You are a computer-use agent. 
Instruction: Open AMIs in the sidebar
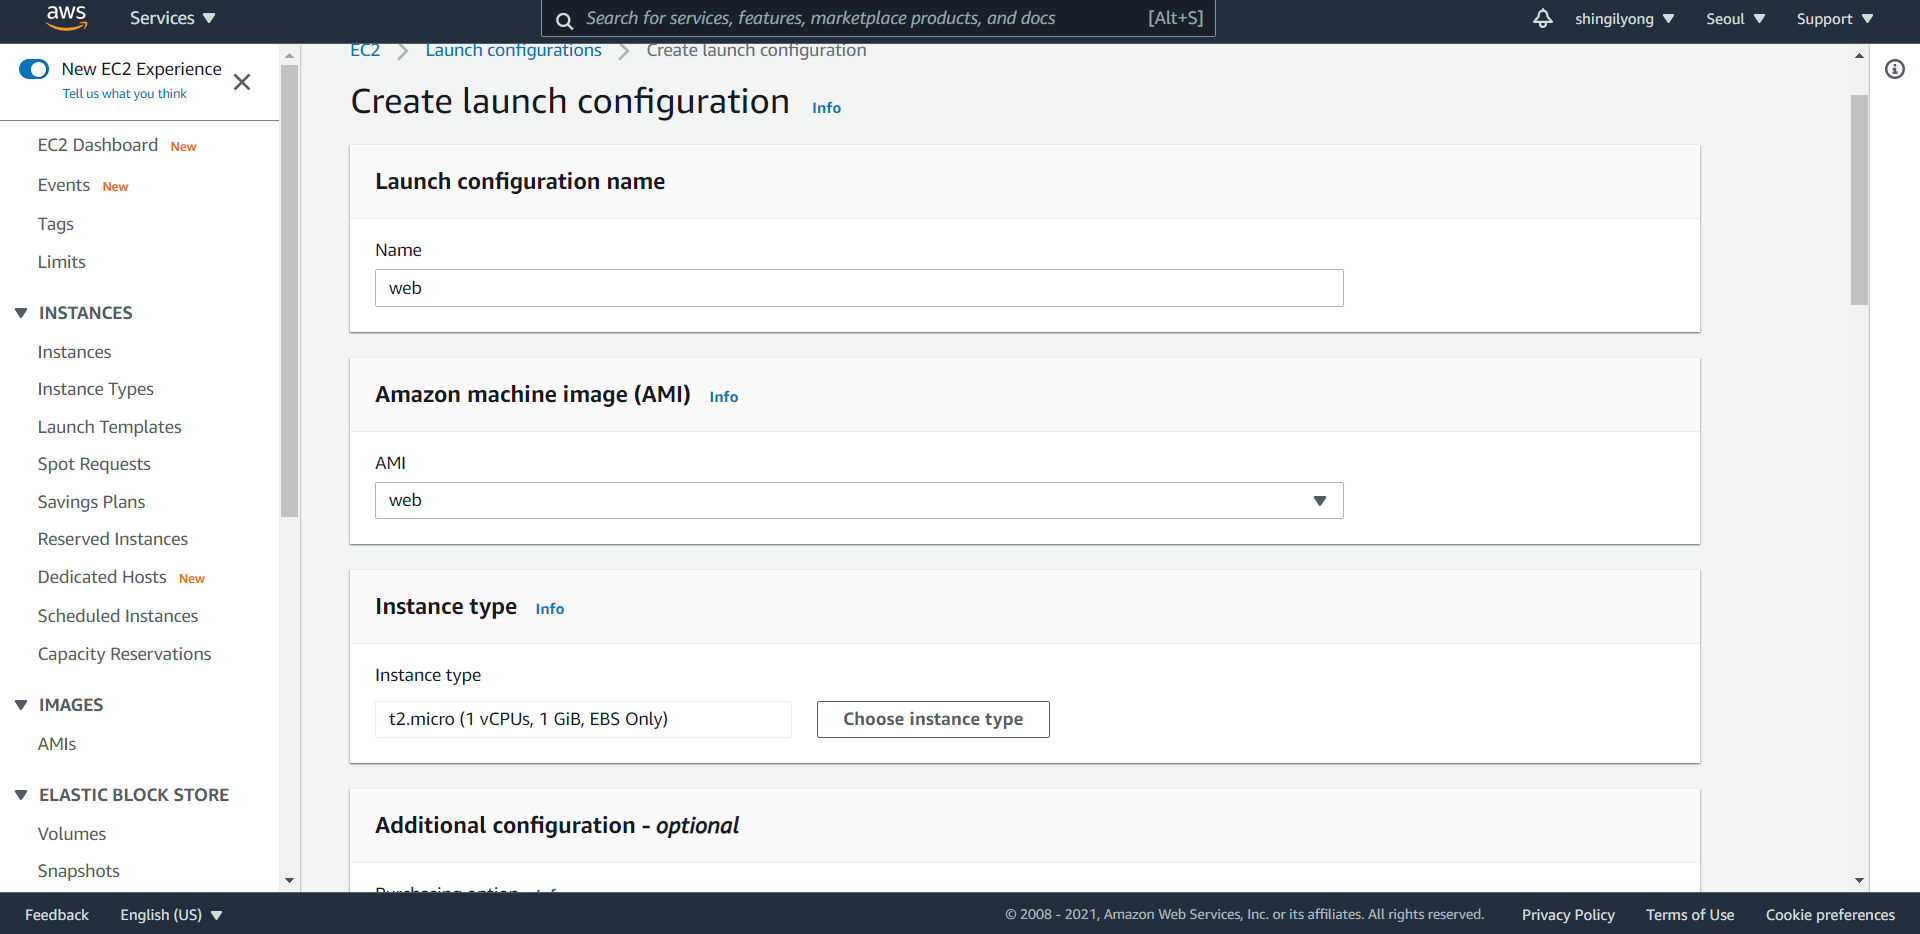57,744
